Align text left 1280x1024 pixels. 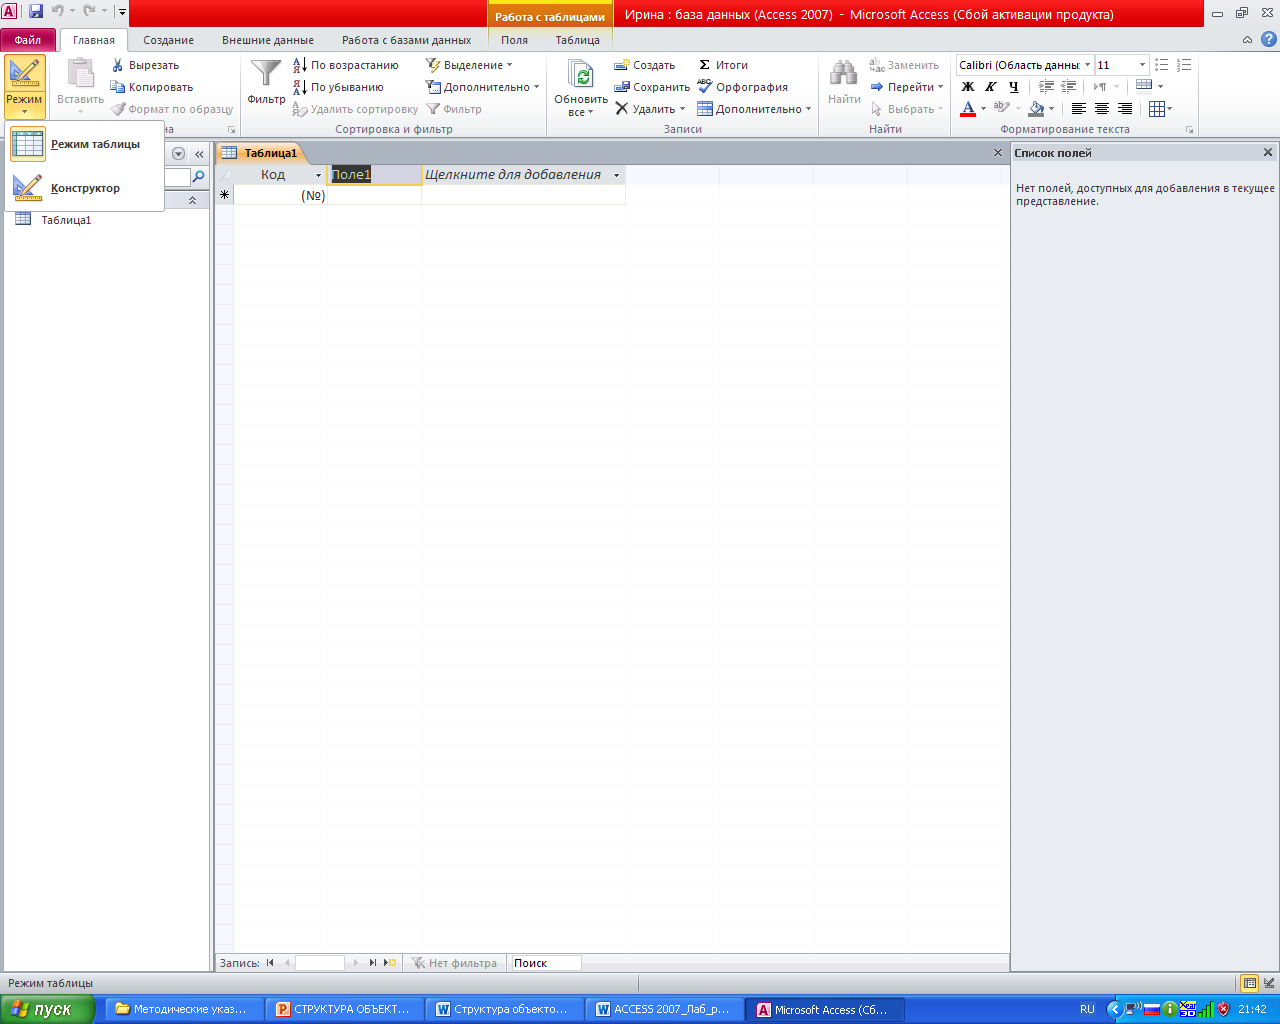(1079, 109)
